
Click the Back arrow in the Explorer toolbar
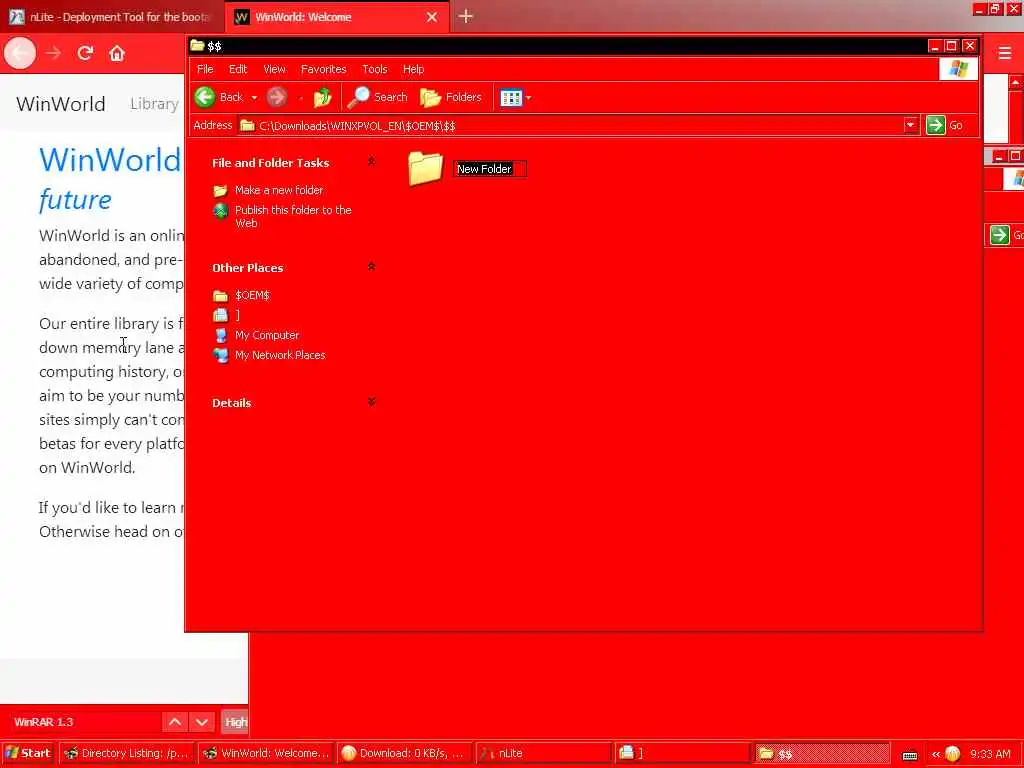[205, 97]
